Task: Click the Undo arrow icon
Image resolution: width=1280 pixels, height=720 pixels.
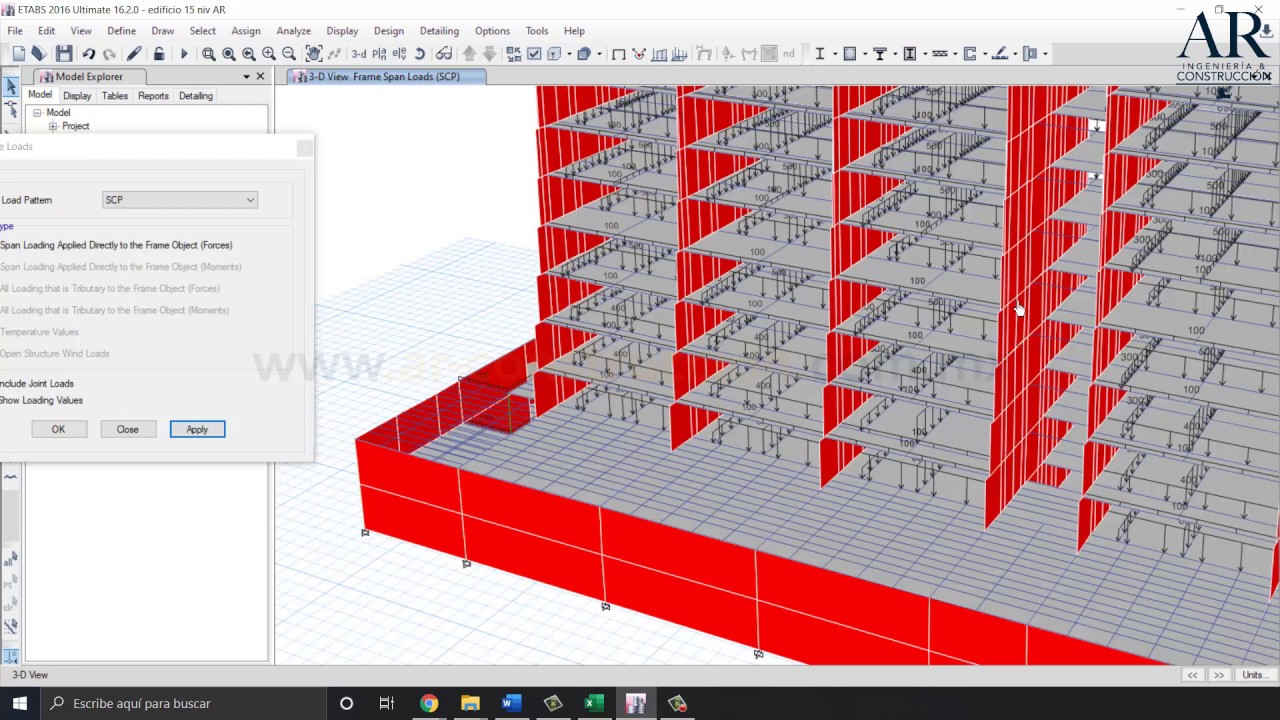Action: tap(89, 53)
